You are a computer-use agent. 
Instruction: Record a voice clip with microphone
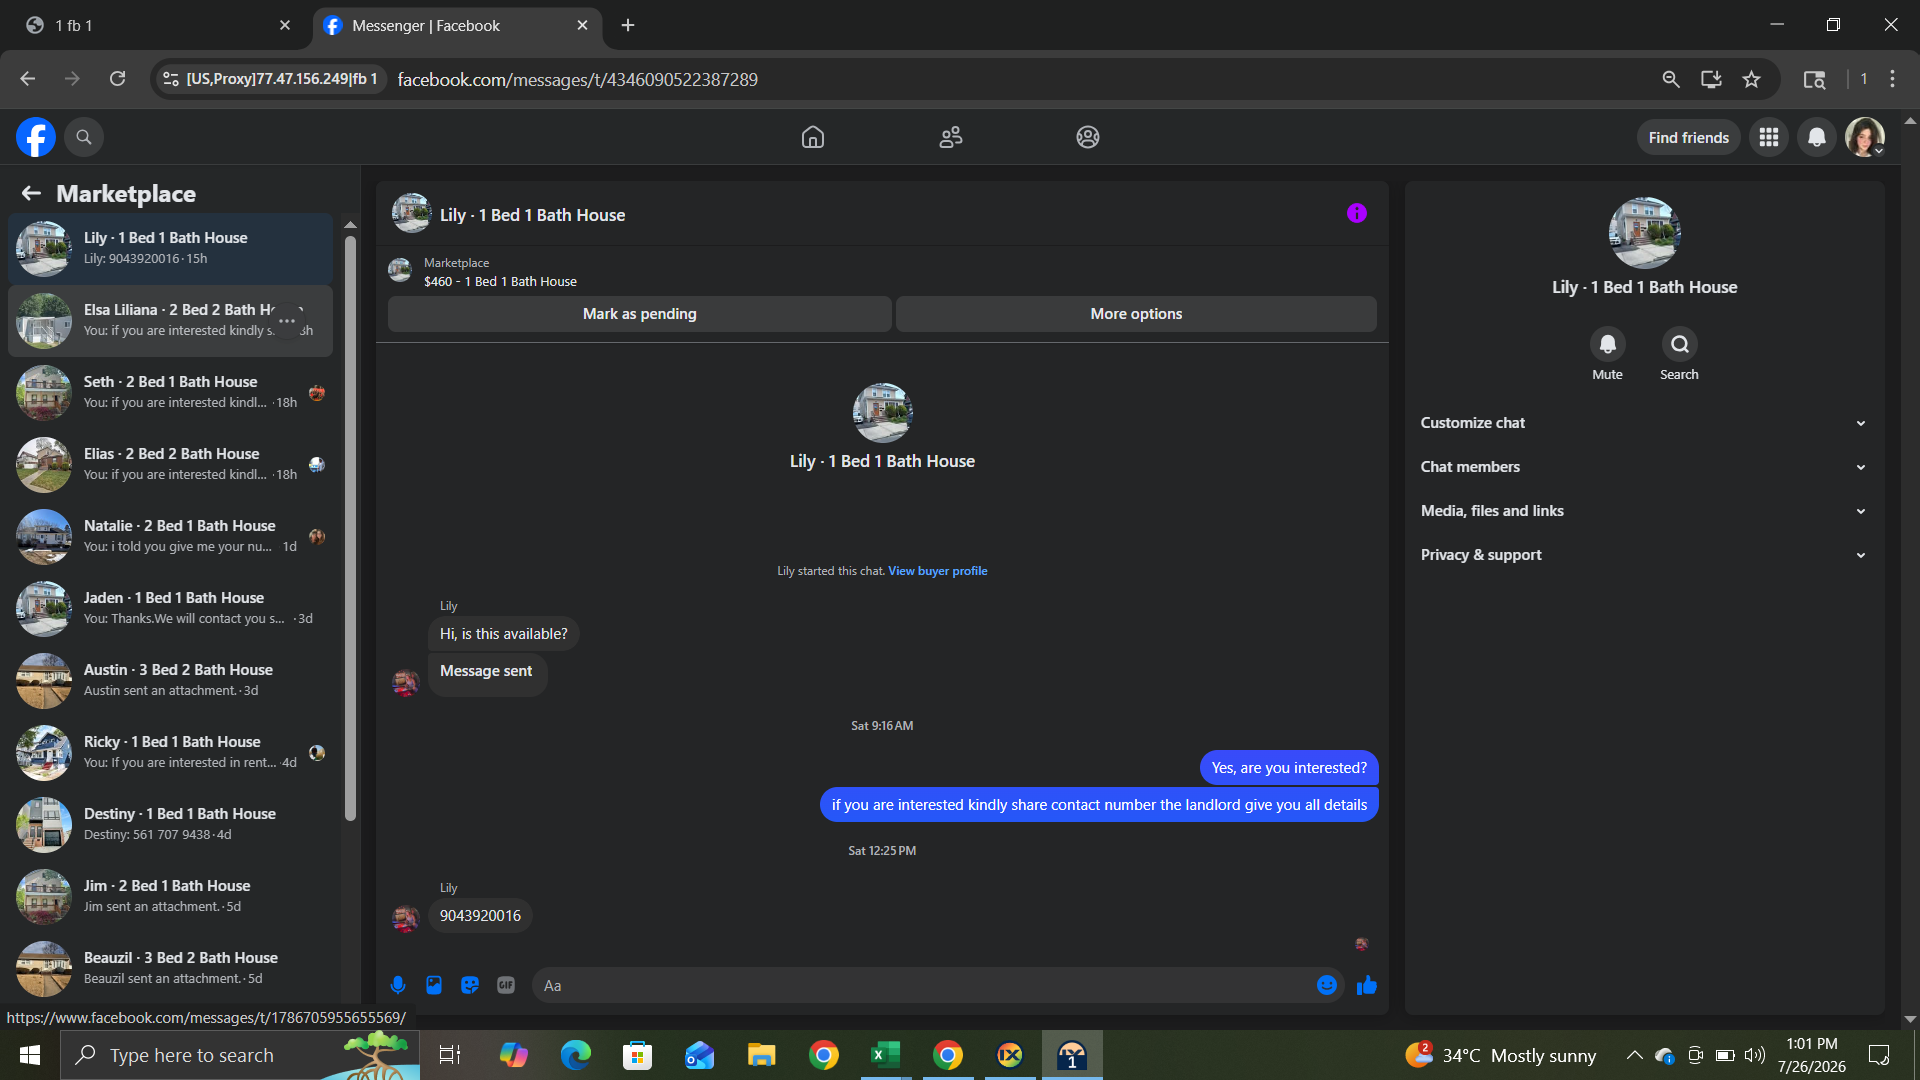click(398, 985)
